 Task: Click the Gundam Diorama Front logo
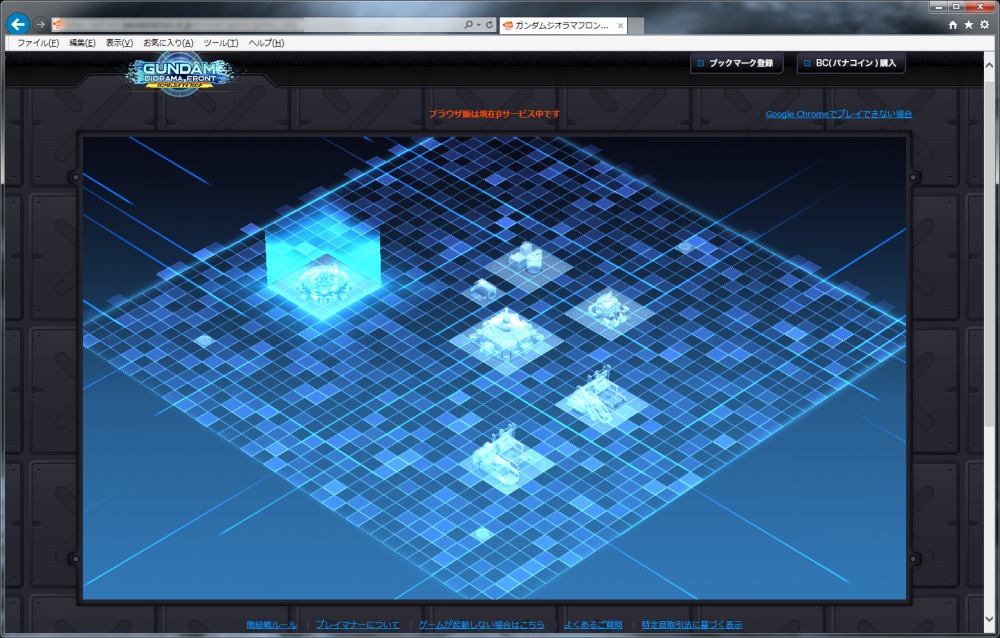click(x=181, y=73)
